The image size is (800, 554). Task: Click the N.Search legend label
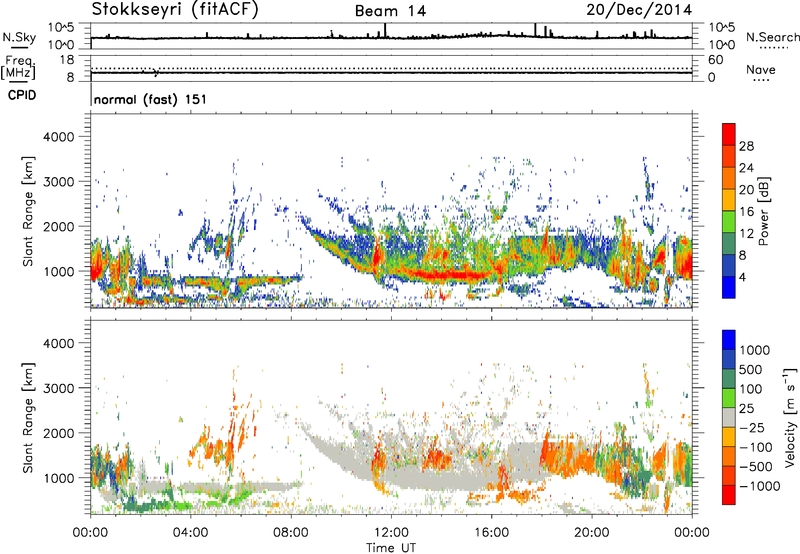[x=773, y=37]
